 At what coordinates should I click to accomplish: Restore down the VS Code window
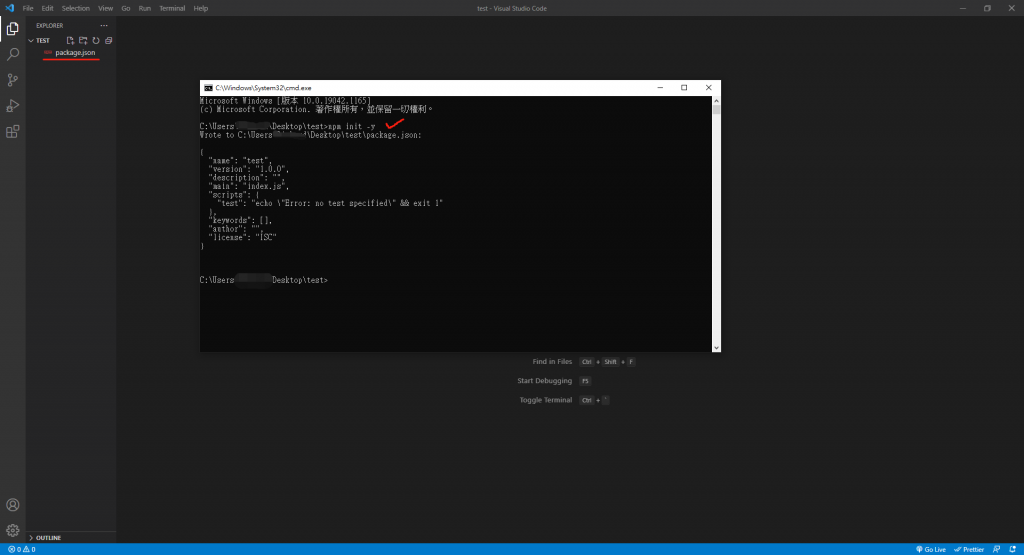[987, 8]
